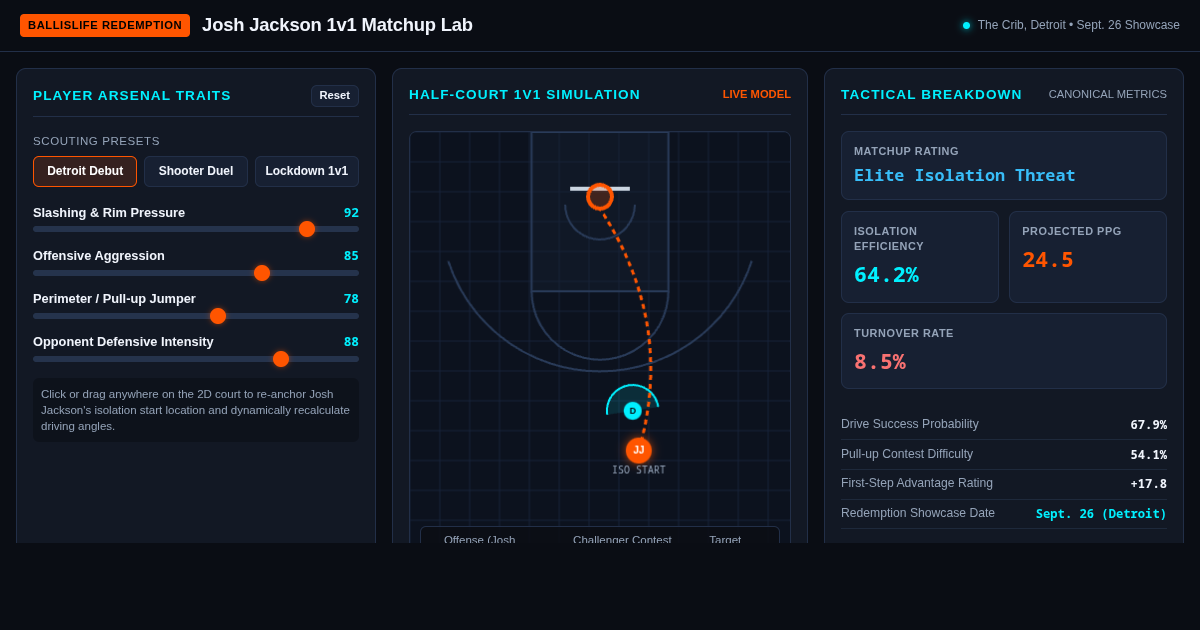Click the Drive Success Probability label

coord(910,424)
